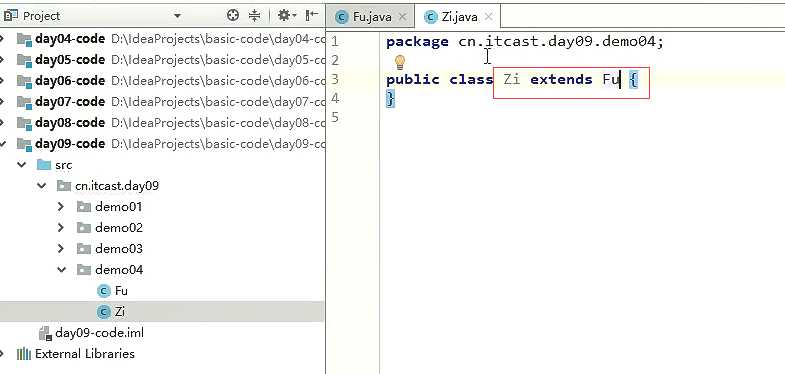Expand the demo01 package
This screenshot has height=374, width=785.
(x=61, y=207)
